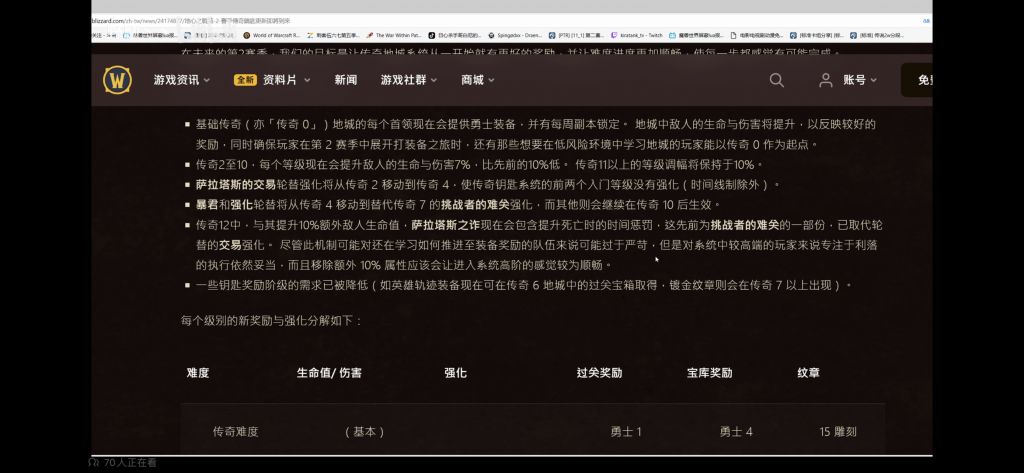Click the 难度 column header

click(198, 373)
